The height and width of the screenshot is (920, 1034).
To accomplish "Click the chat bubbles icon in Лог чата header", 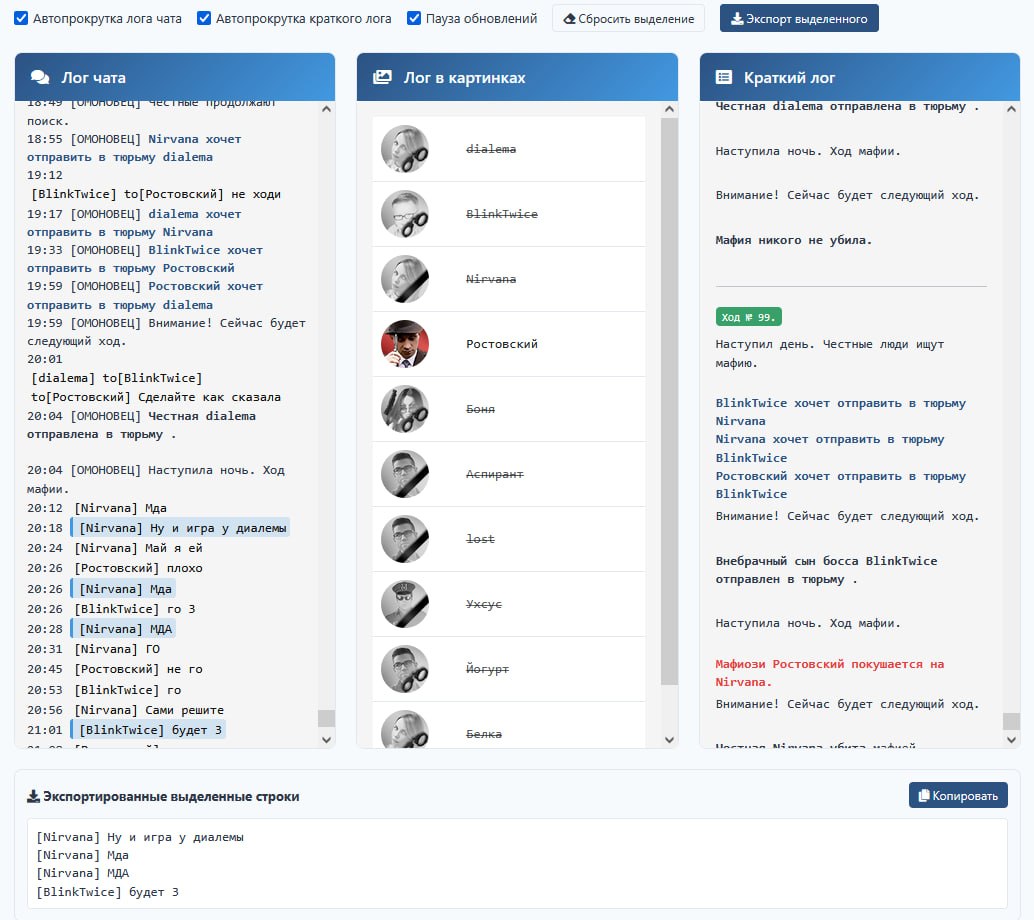I will [40, 78].
